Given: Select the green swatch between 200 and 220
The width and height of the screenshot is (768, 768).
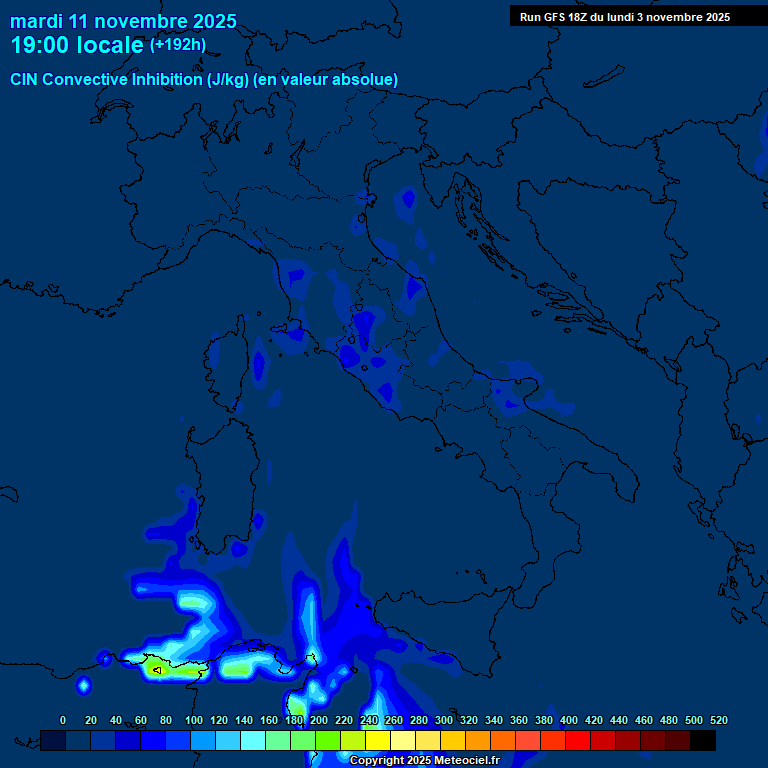Looking at the screenshot, I should tap(328, 741).
